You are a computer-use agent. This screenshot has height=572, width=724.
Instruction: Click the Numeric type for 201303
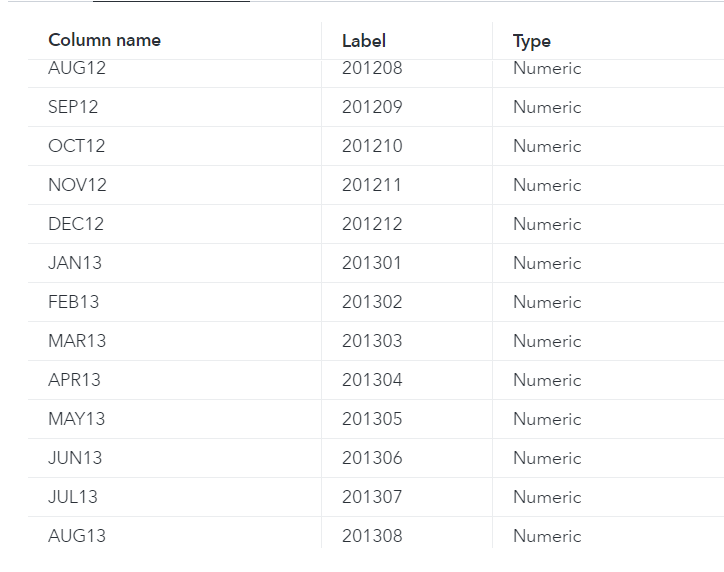547,341
